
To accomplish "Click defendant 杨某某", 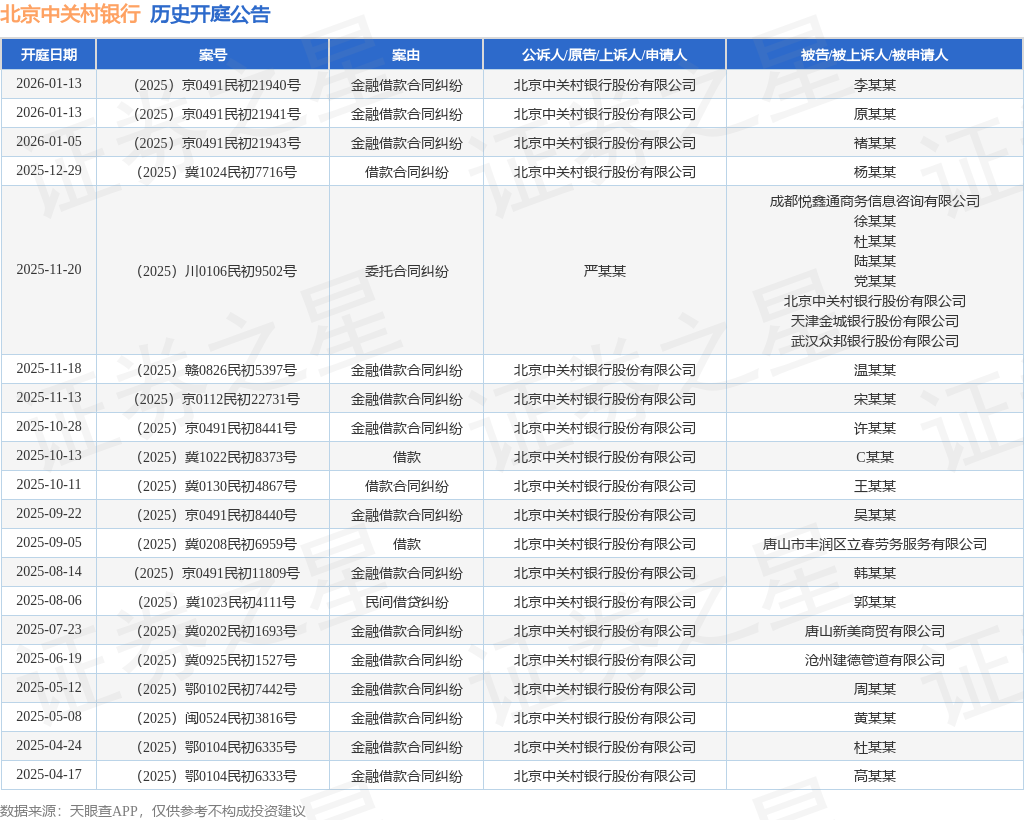I will (x=874, y=172).
